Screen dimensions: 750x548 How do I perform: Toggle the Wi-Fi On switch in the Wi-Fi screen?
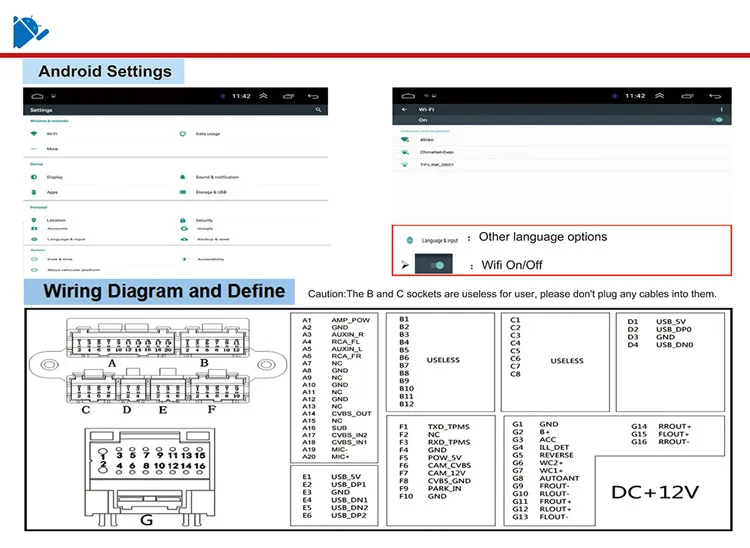coord(717,120)
